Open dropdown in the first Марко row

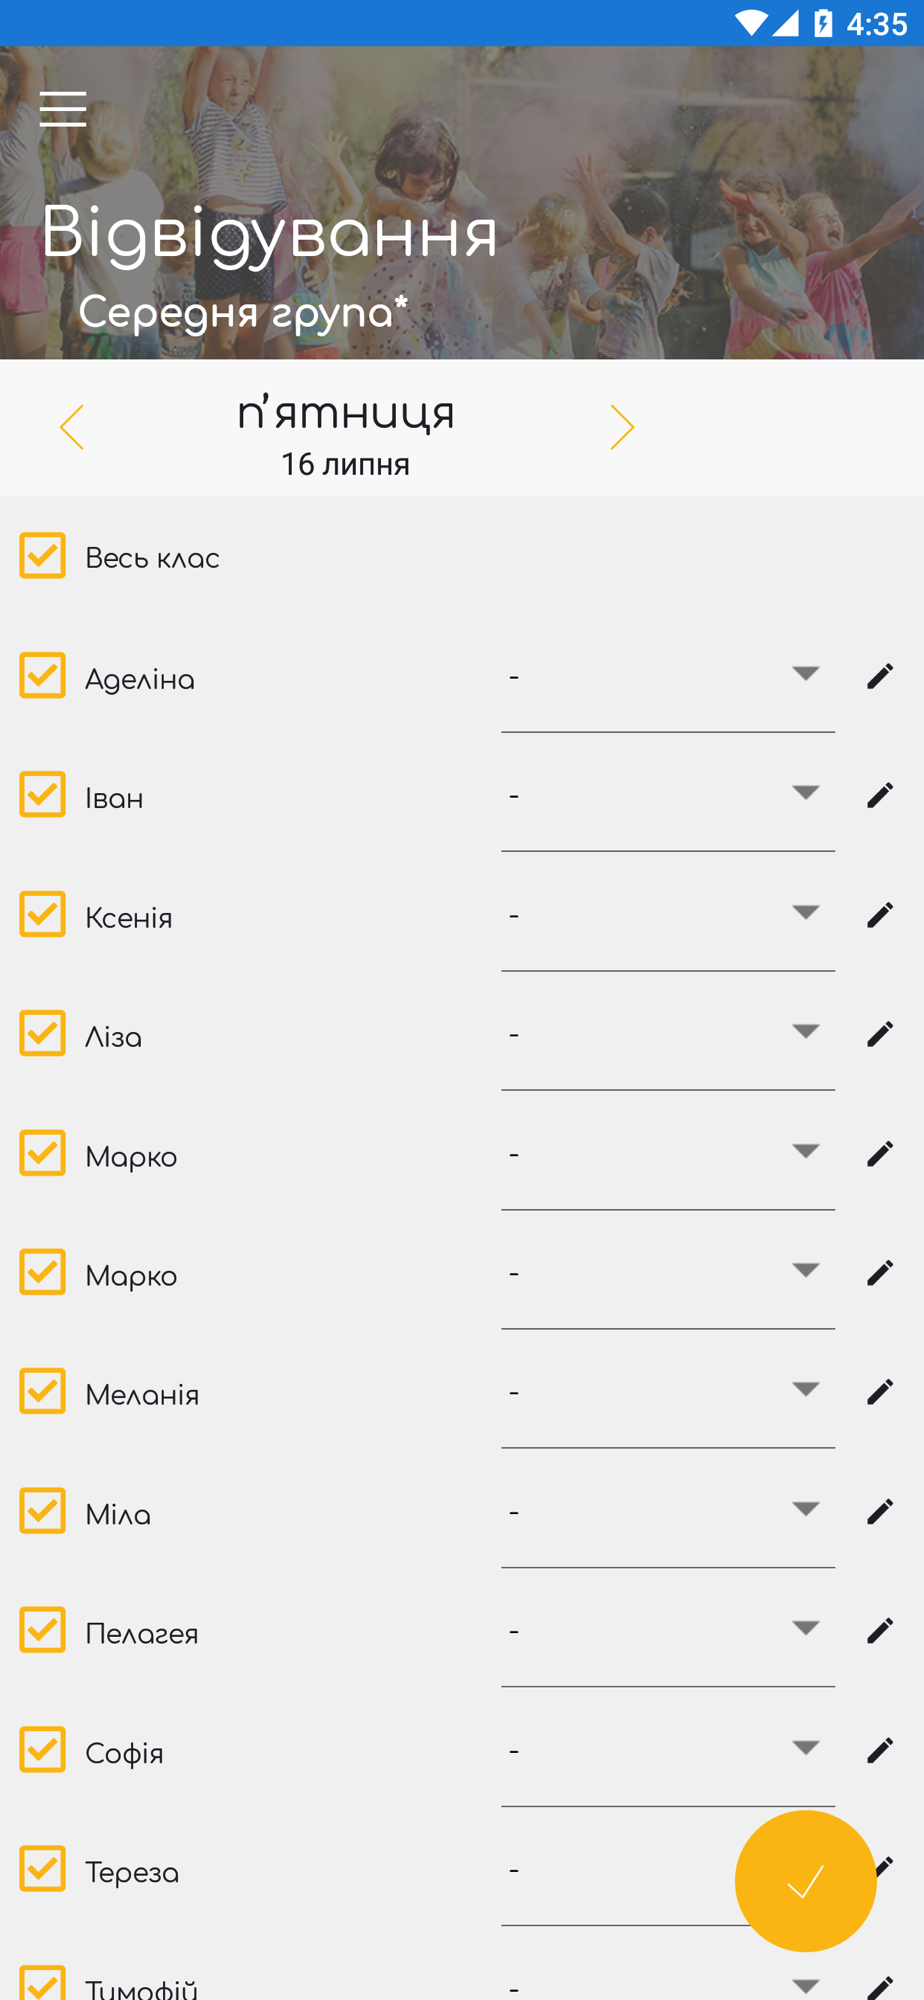coord(668,1154)
